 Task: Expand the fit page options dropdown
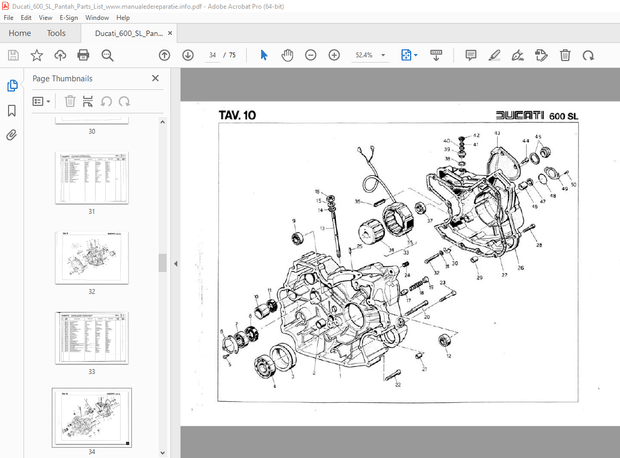point(416,55)
